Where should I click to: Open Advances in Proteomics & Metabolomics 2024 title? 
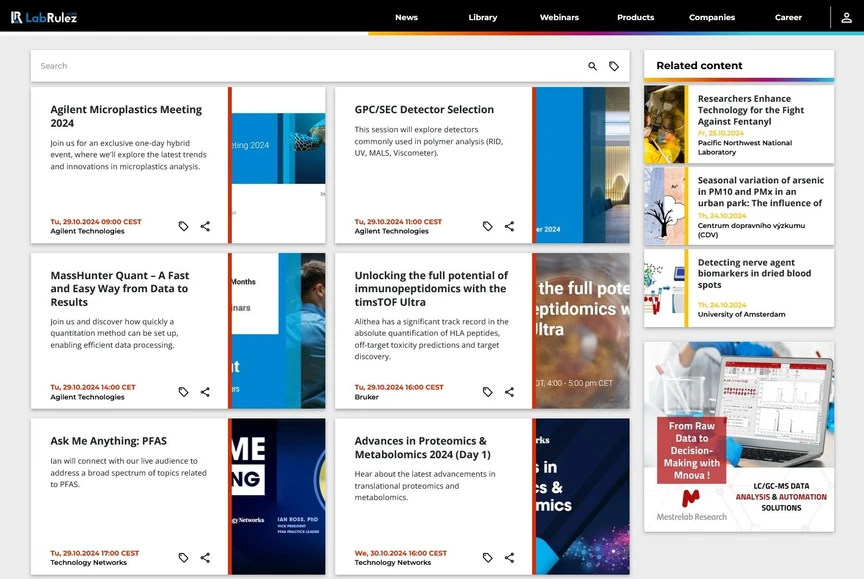coord(423,447)
